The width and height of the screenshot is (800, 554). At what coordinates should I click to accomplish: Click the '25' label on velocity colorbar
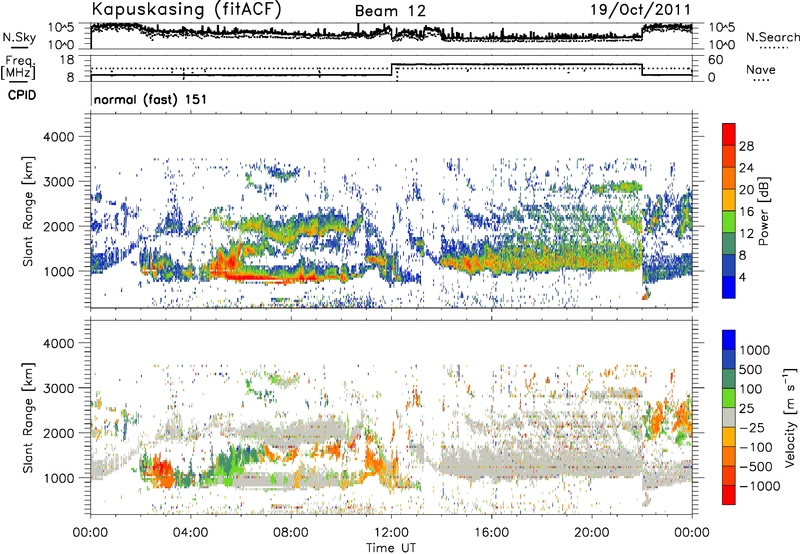(x=746, y=408)
